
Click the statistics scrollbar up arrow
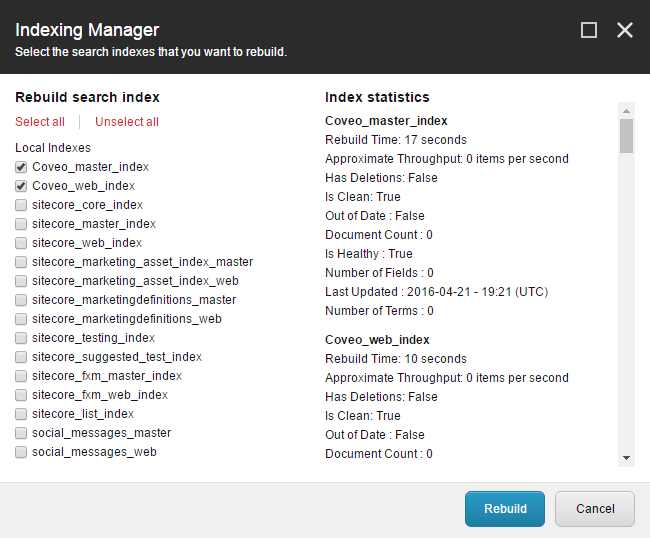[626, 111]
